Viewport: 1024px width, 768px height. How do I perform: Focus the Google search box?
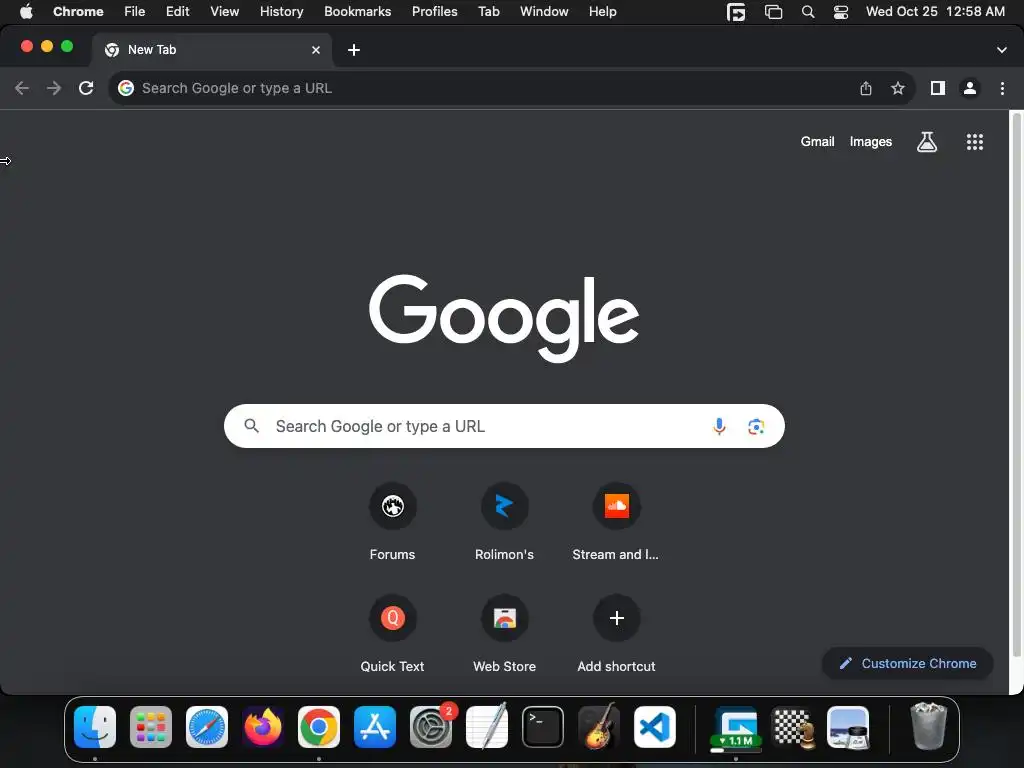(x=504, y=426)
